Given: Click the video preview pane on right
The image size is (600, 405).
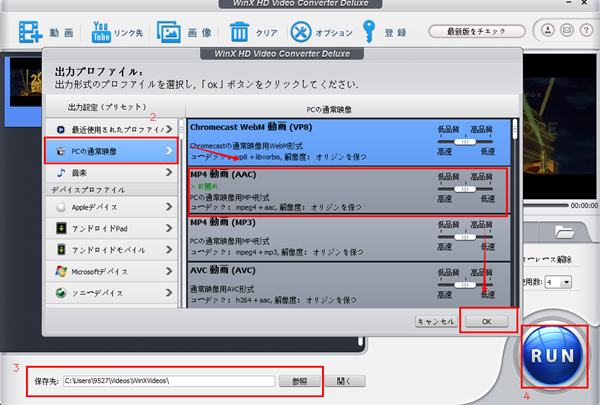Looking at the screenshot, I should tap(560, 126).
